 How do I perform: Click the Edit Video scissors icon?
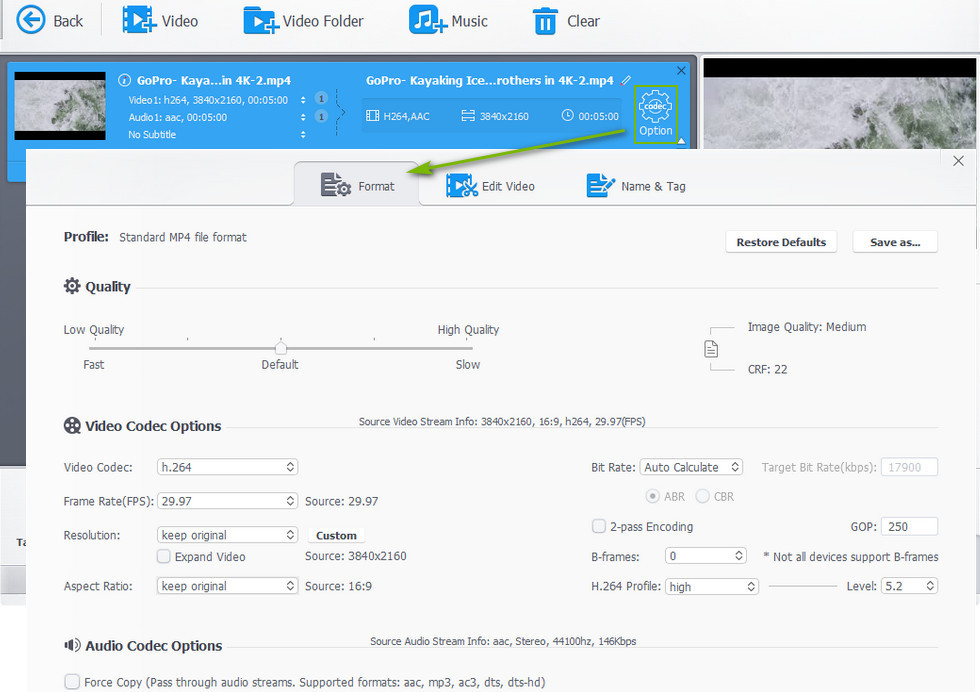pos(461,186)
